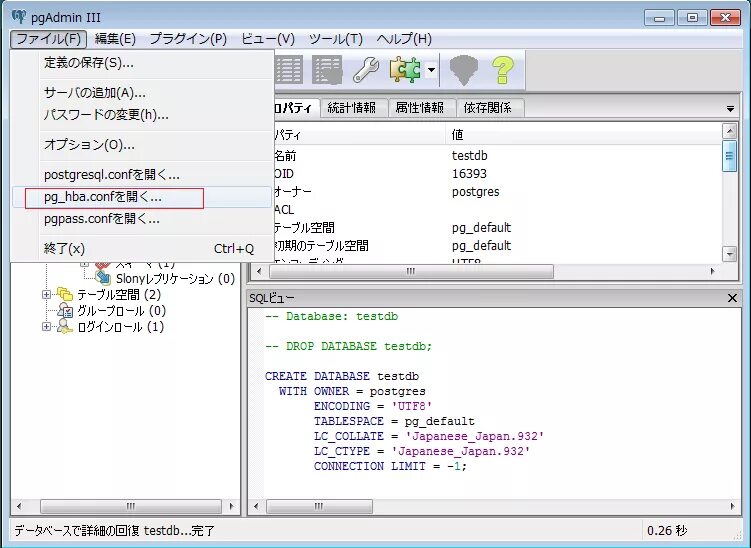The width and height of the screenshot is (751, 548).
Task: Expand the ログインロール (1) node
Action: 46,327
